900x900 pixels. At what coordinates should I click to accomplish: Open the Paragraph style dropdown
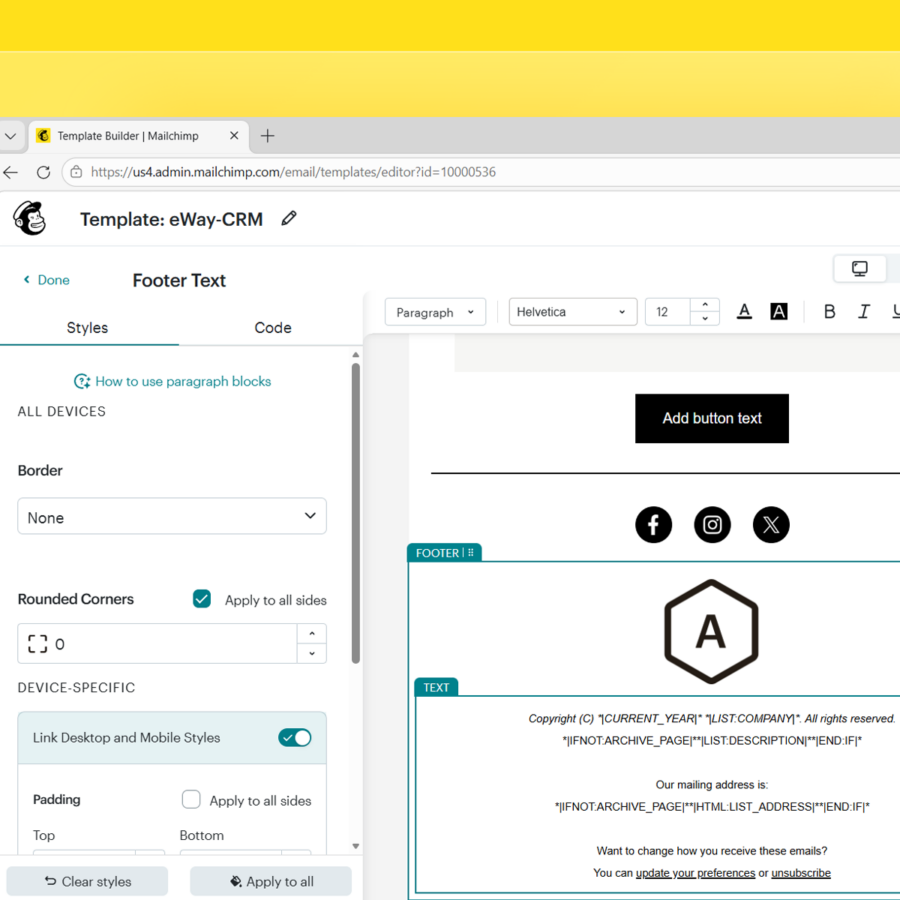435,312
